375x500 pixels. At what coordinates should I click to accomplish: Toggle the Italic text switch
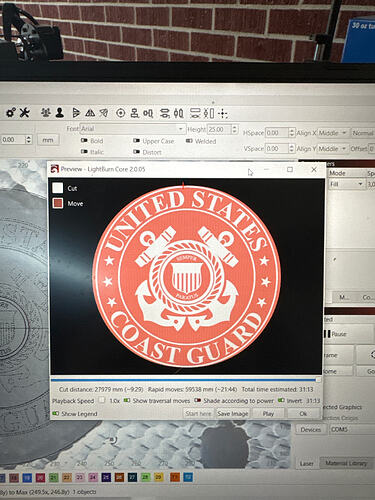pyautogui.click(x=84, y=152)
